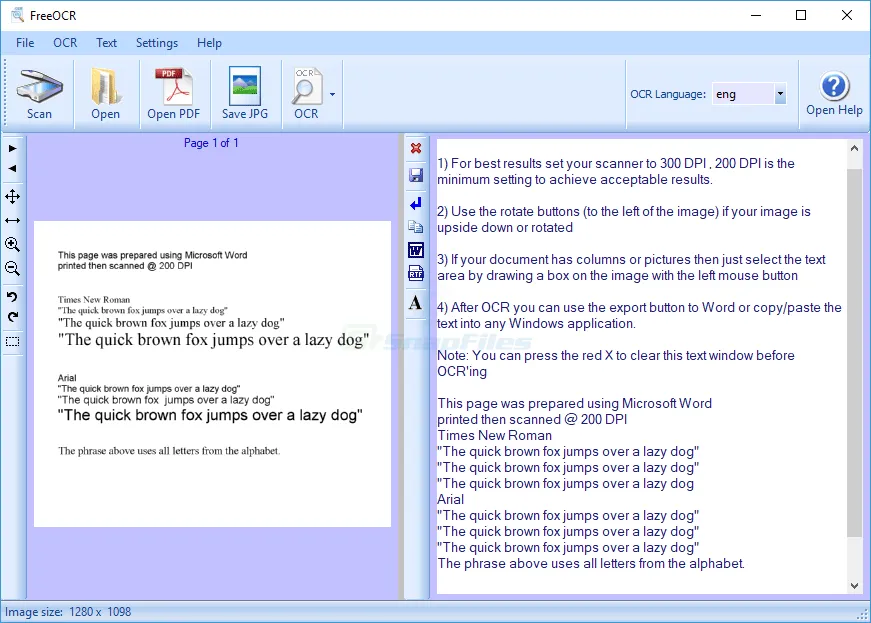Screen dimensions: 871x623
Task: Go to the next page arrow
Action: click(x=12, y=149)
